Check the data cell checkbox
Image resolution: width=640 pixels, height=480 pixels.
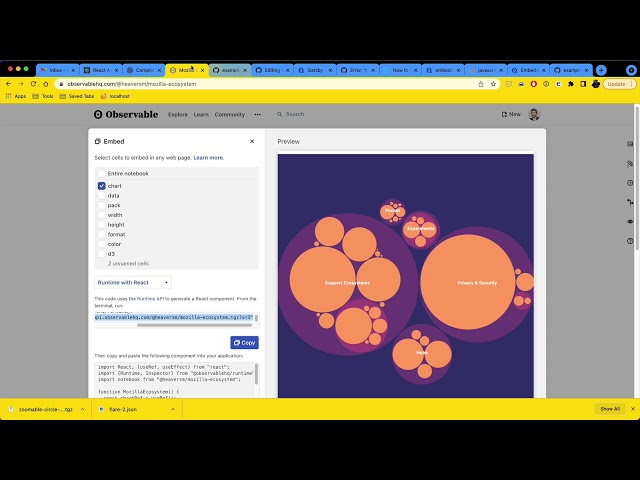click(102, 196)
